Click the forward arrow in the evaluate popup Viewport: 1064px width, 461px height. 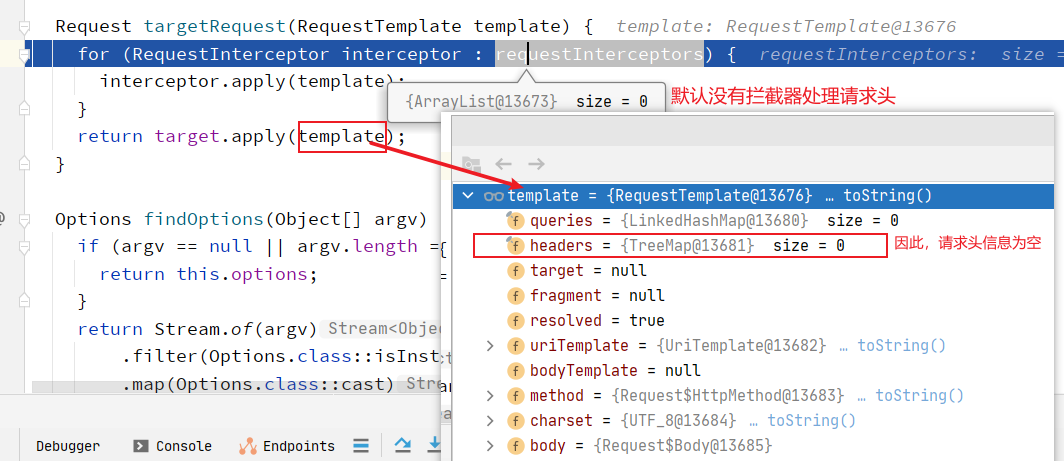(x=536, y=164)
